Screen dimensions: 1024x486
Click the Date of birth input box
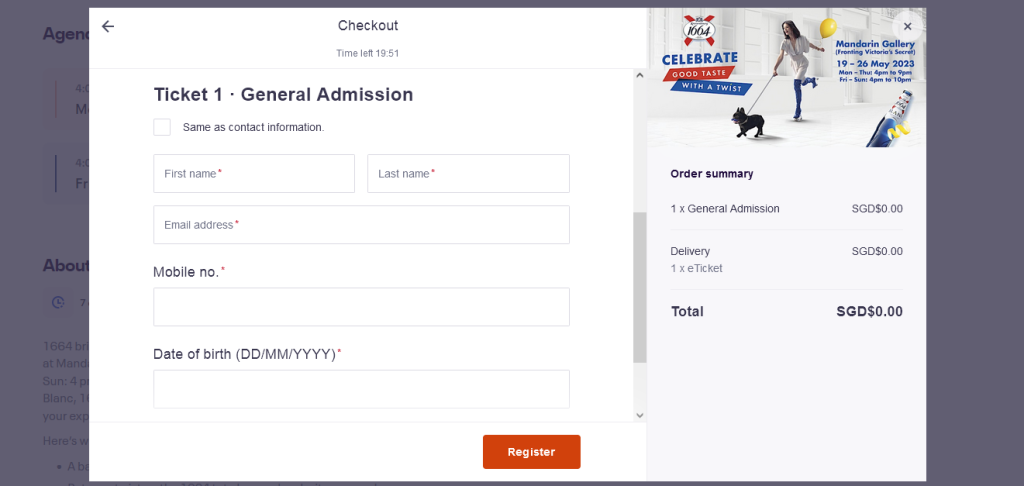coord(361,389)
